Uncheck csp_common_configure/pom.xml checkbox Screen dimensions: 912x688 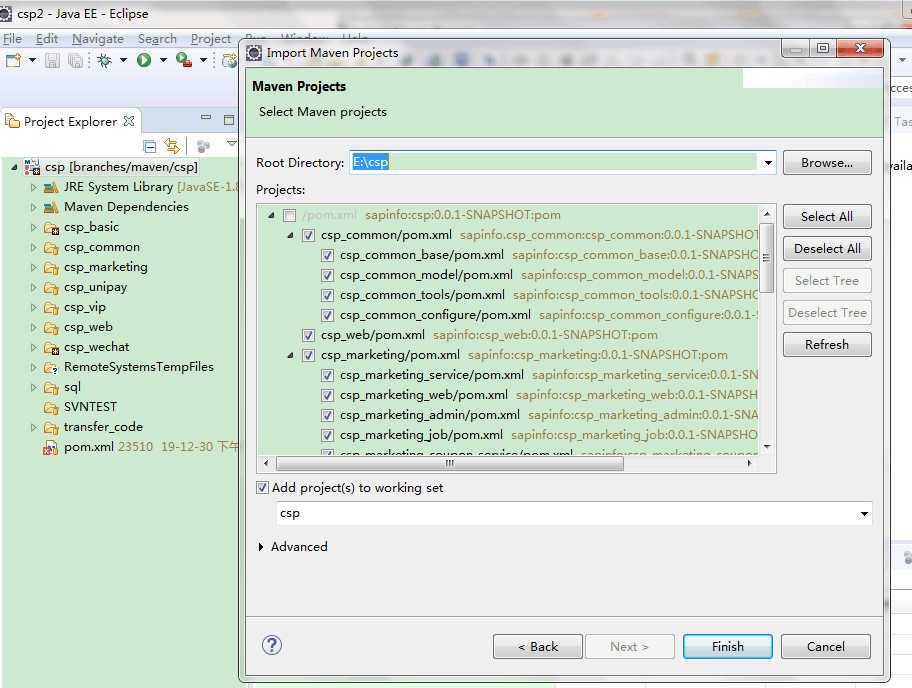coord(327,315)
